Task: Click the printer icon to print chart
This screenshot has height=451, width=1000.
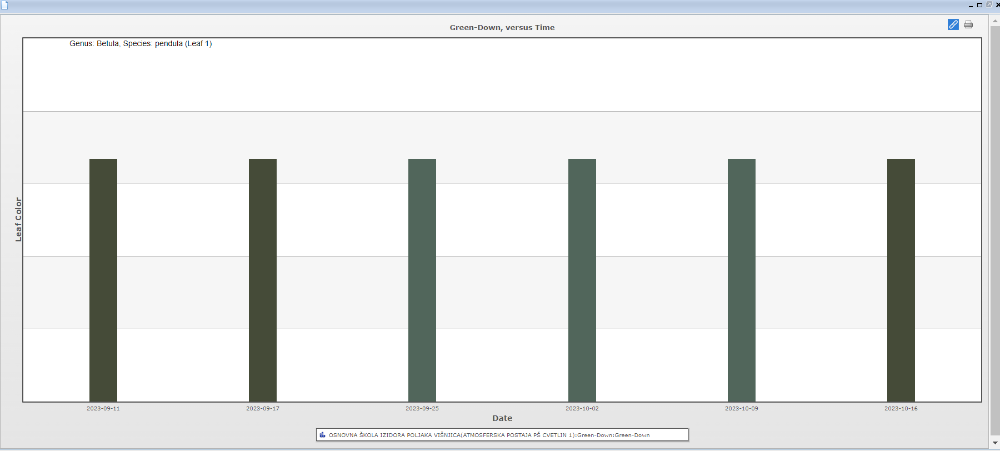Action: click(x=968, y=25)
